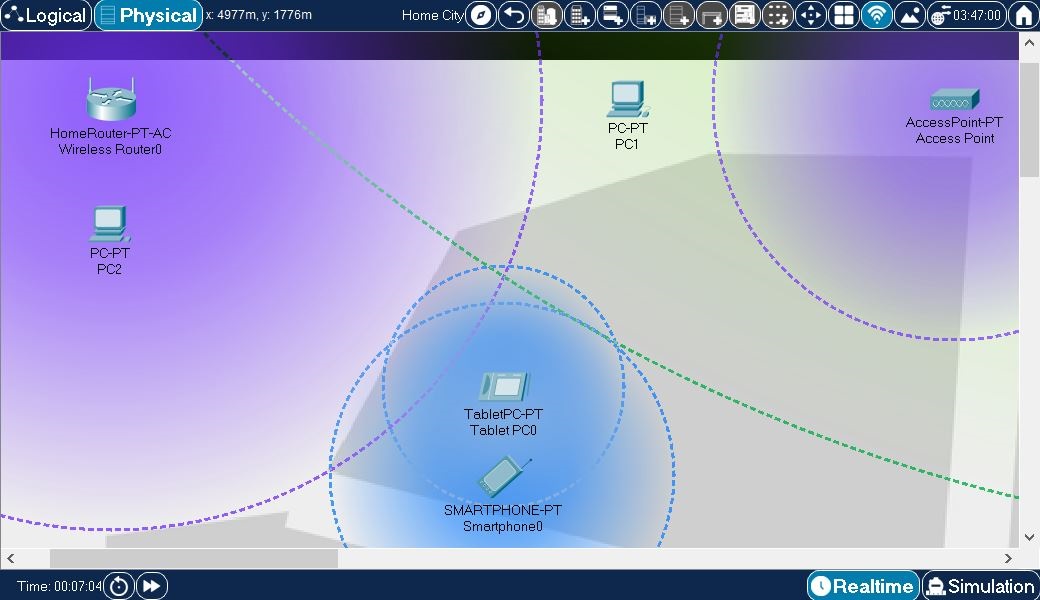Image resolution: width=1040 pixels, height=600 pixels.
Task: Open environment time showing 03:47:00
Action: coord(966,15)
